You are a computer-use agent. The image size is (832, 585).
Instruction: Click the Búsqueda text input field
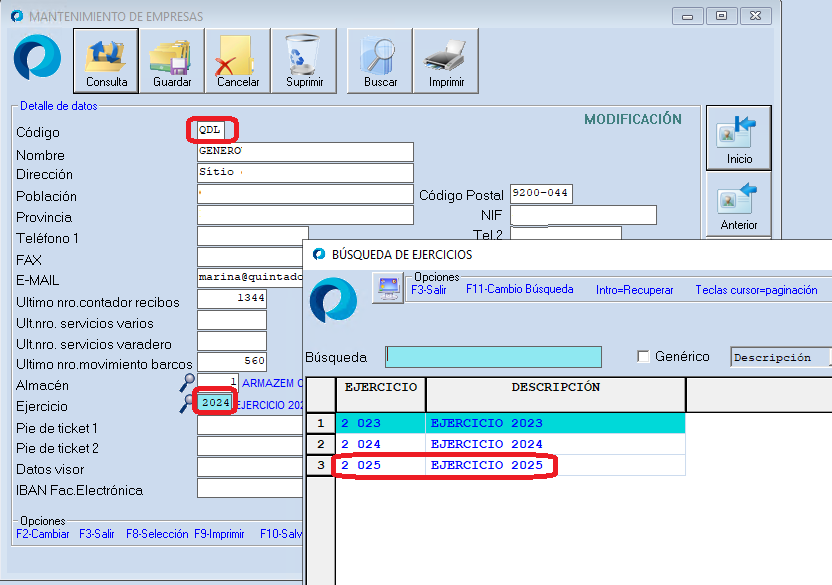tap(493, 357)
